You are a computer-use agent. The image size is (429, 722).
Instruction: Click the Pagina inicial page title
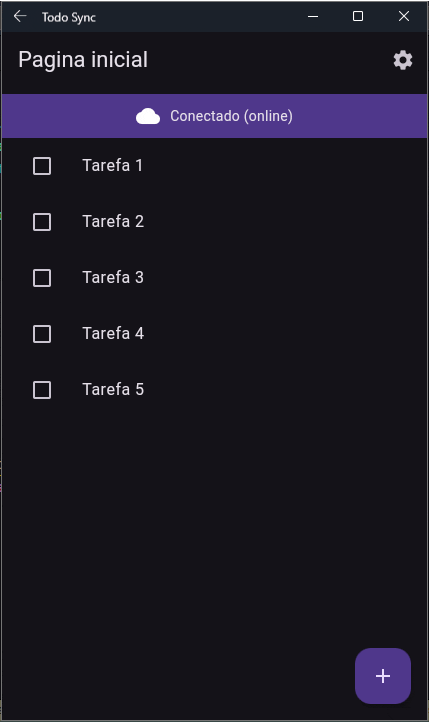click(x=83, y=60)
